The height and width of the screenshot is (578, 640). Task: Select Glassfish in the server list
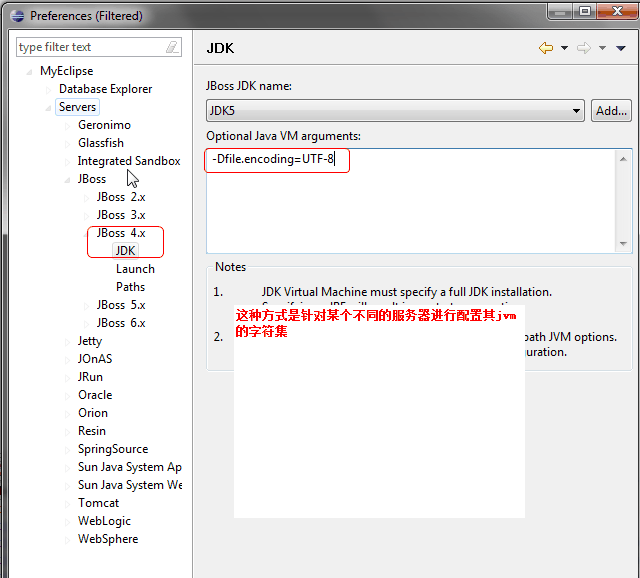[101, 143]
